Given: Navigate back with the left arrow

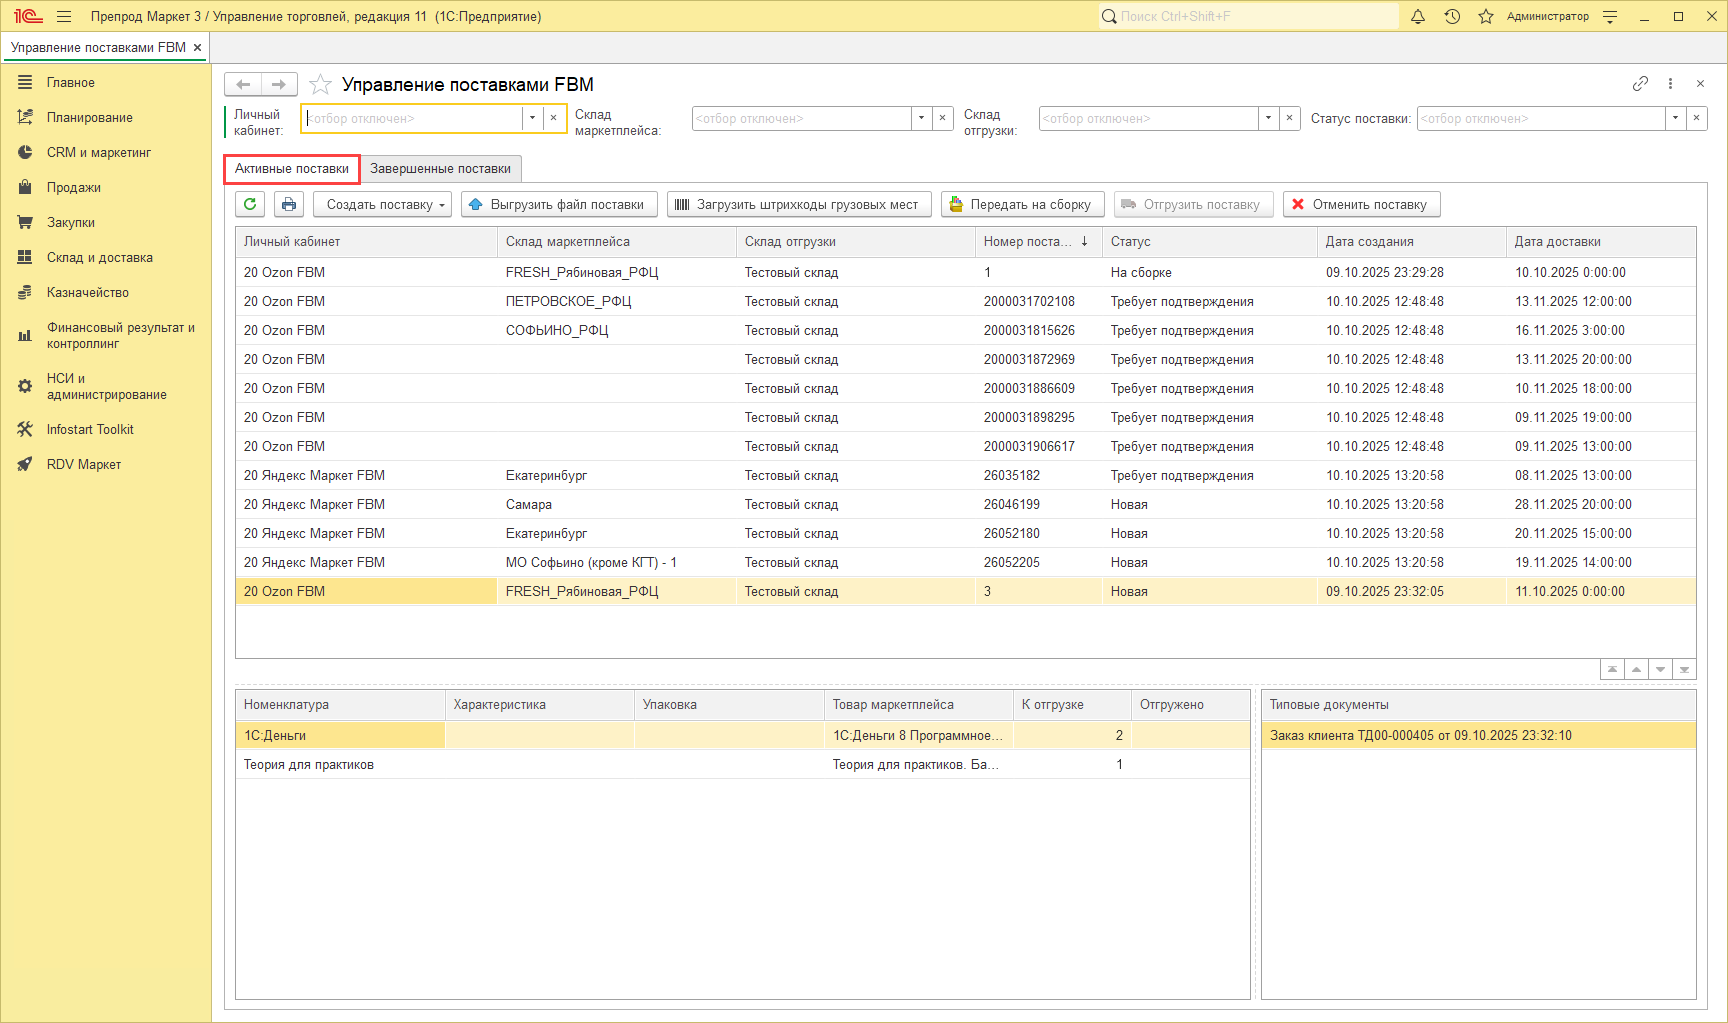Looking at the screenshot, I should pos(243,84).
